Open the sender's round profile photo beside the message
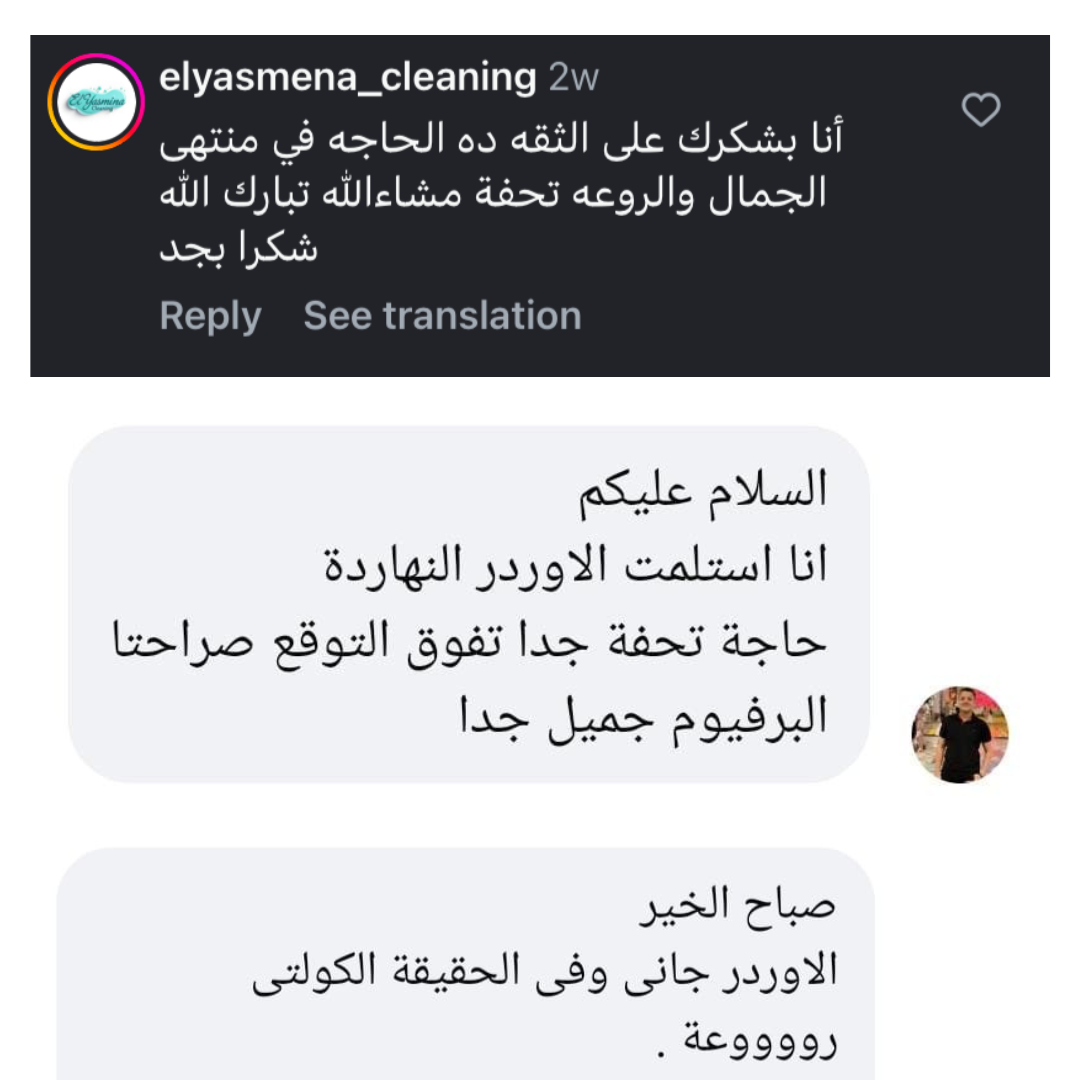 pyautogui.click(x=959, y=734)
